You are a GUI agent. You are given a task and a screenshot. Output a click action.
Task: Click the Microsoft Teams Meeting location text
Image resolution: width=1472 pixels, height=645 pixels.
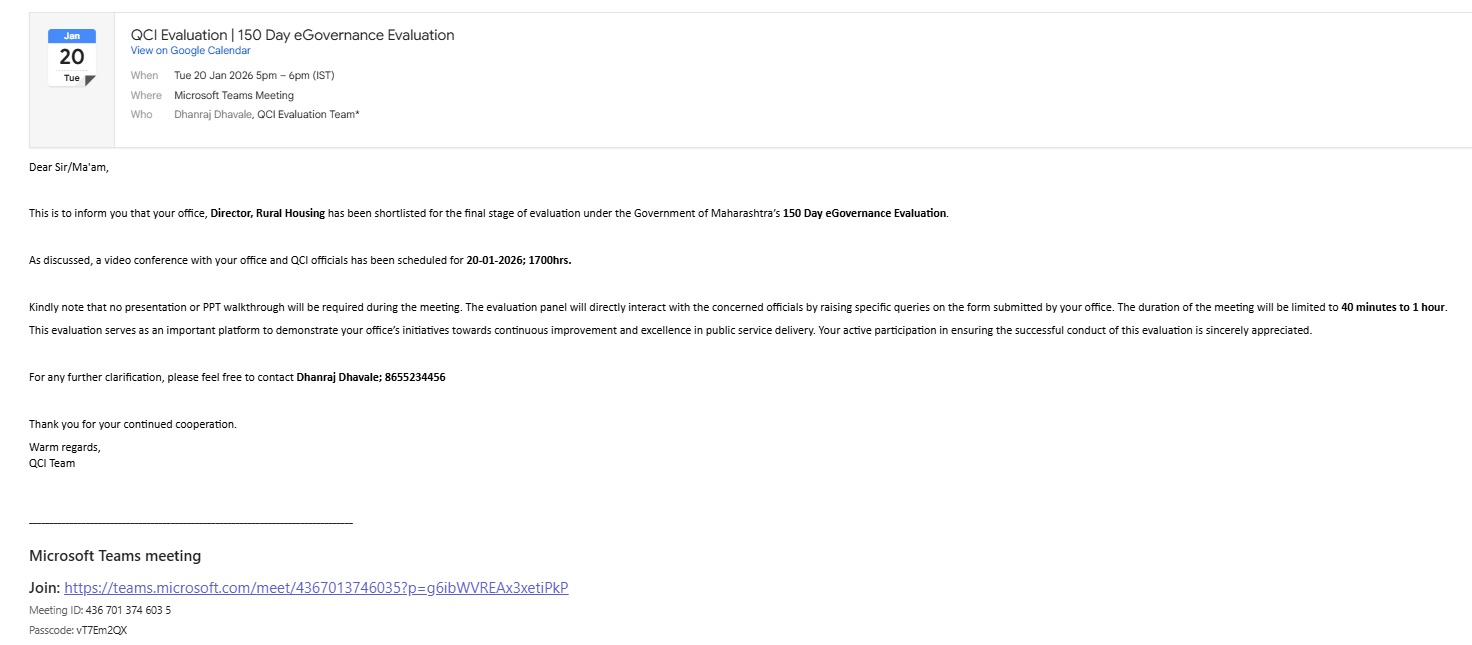(x=234, y=95)
